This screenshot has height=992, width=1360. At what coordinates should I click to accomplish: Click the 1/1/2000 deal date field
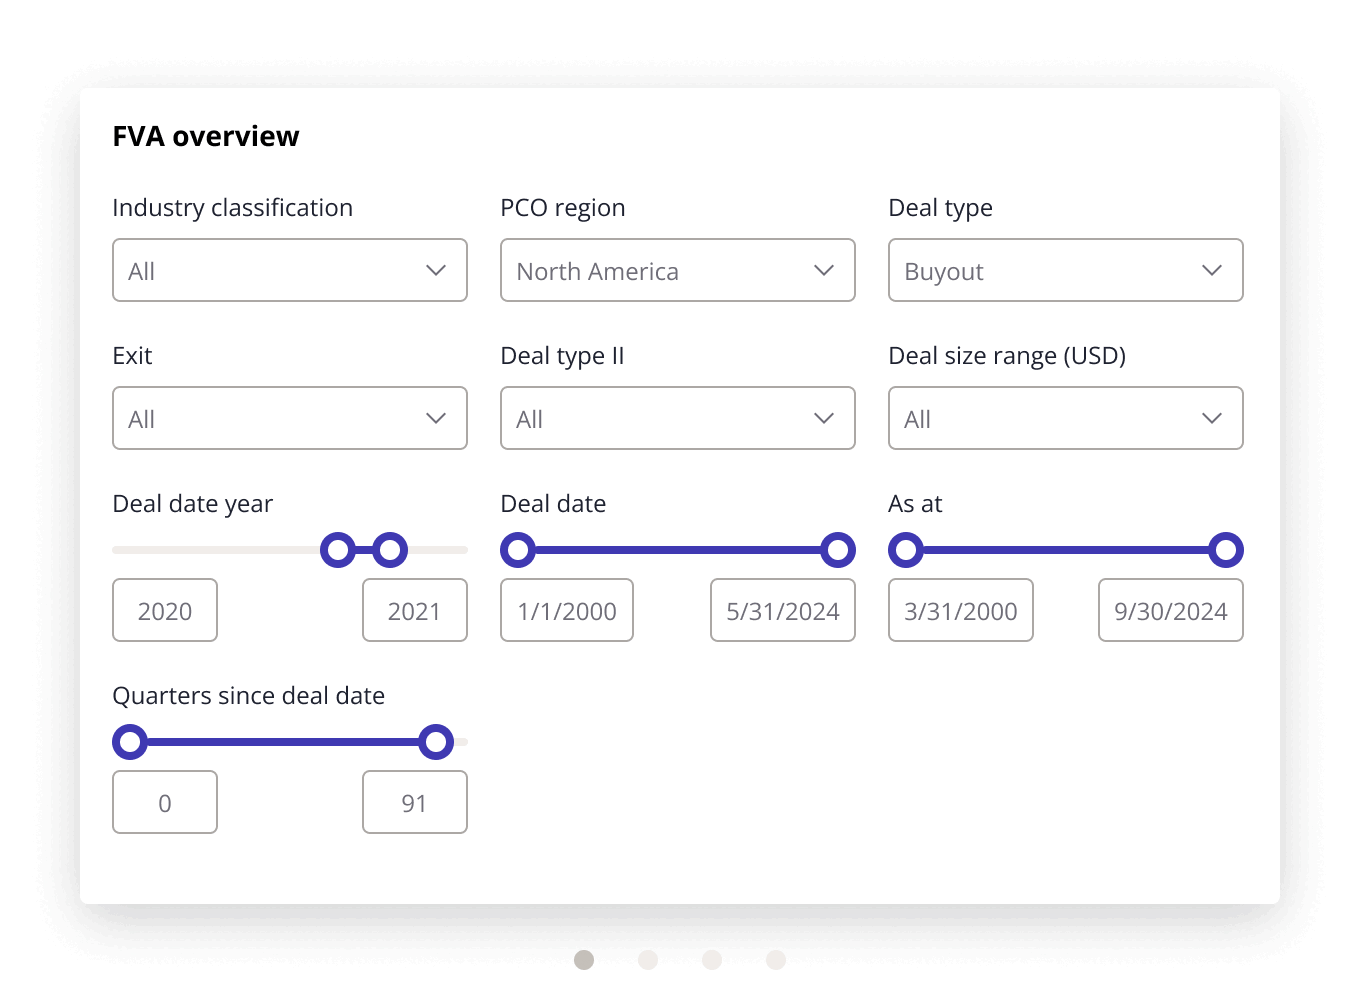[x=567, y=610]
